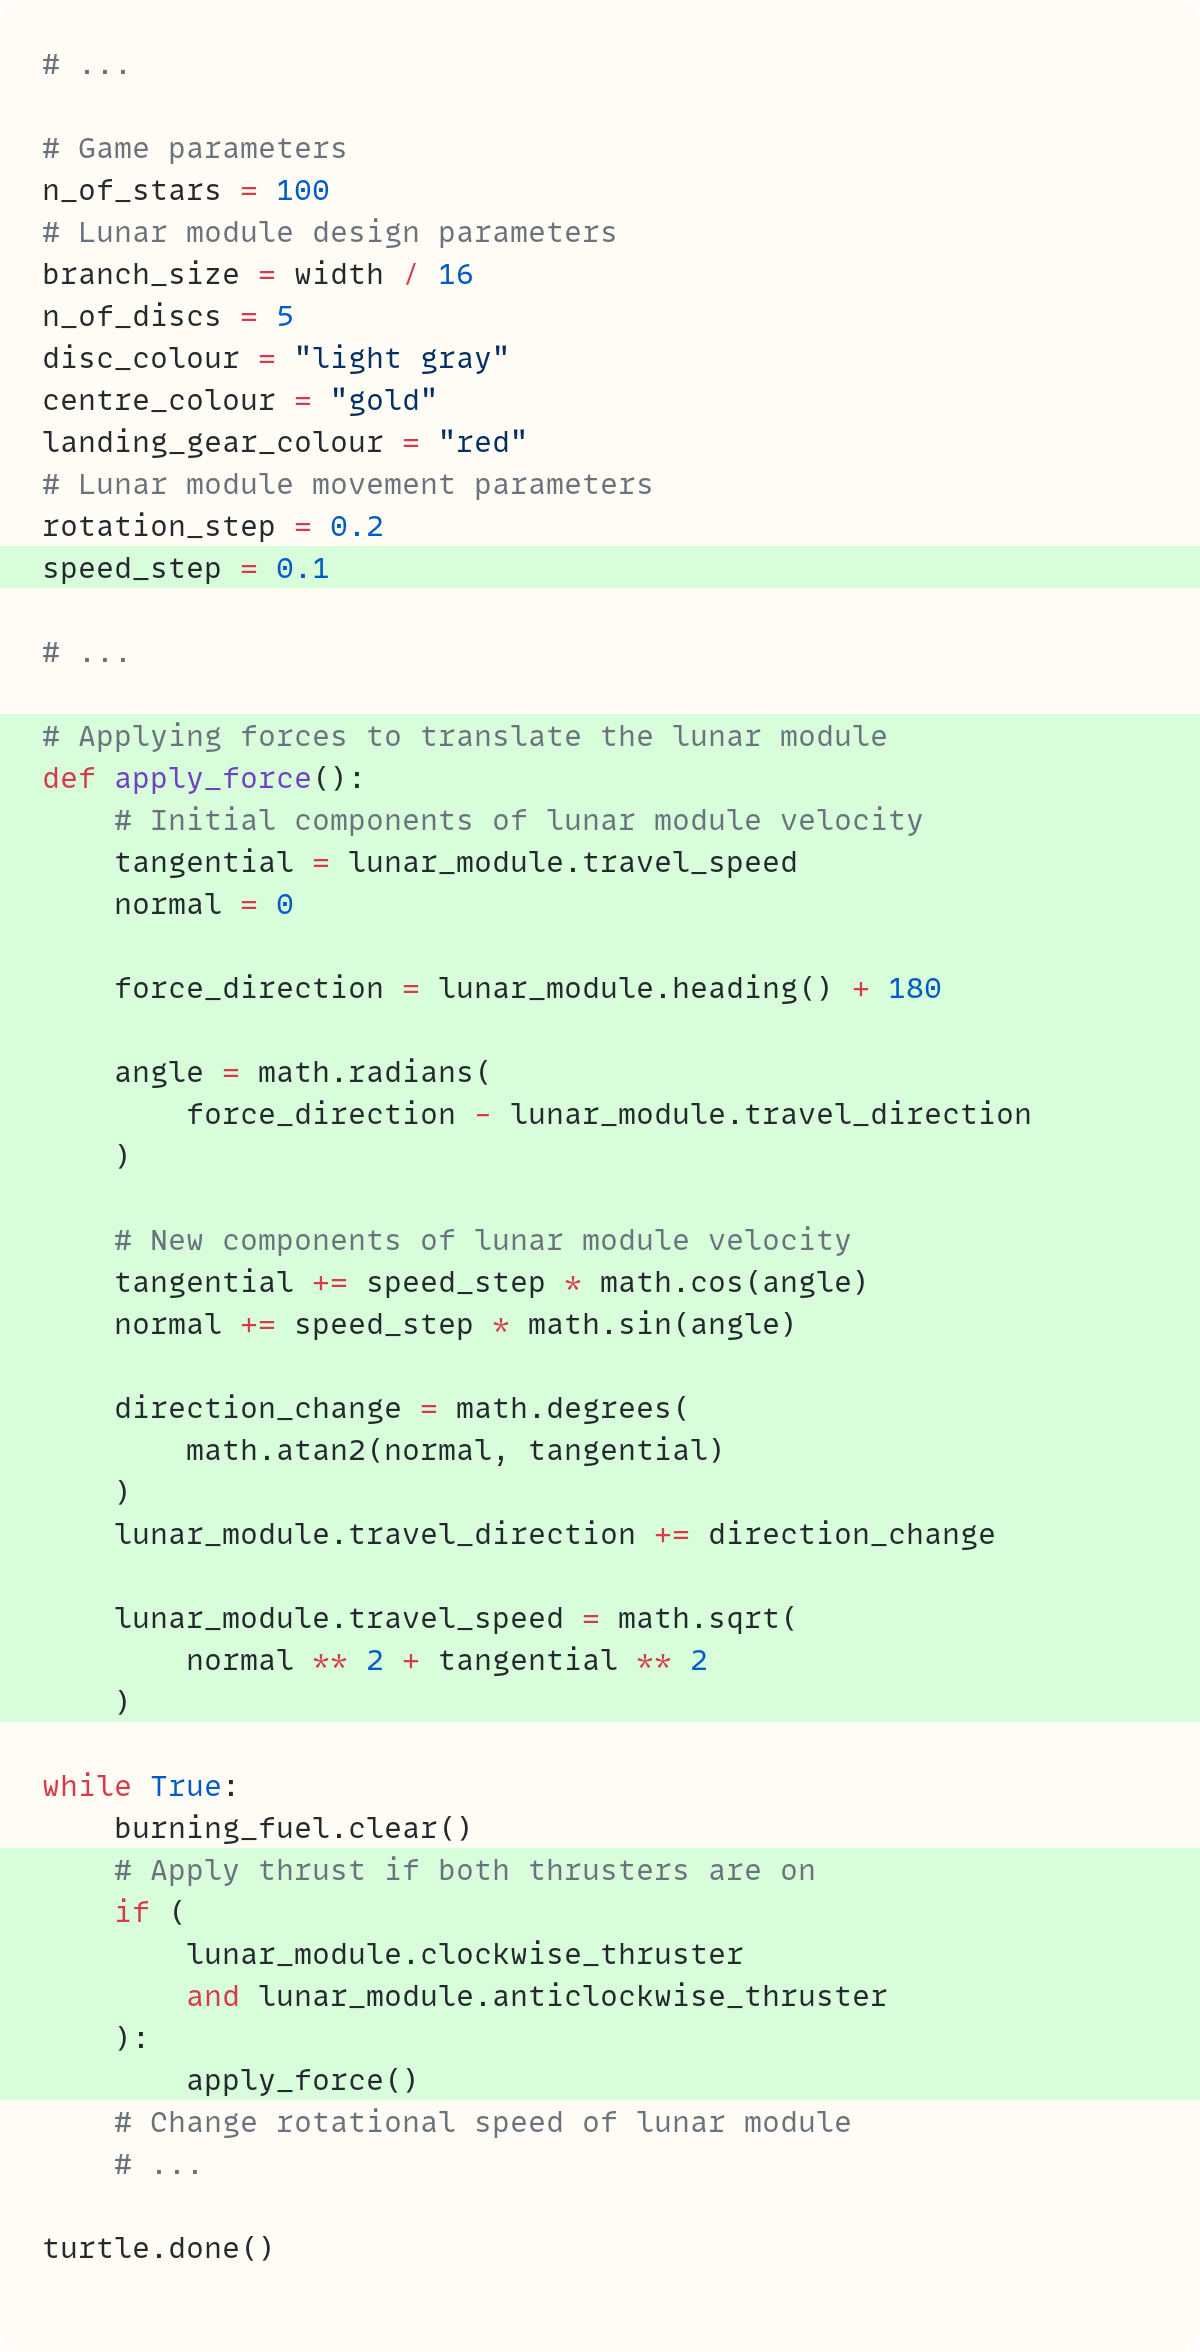This screenshot has height=2352, width=1200.
Task: Select the 'if (' line
Action: pyautogui.click(x=150, y=1913)
